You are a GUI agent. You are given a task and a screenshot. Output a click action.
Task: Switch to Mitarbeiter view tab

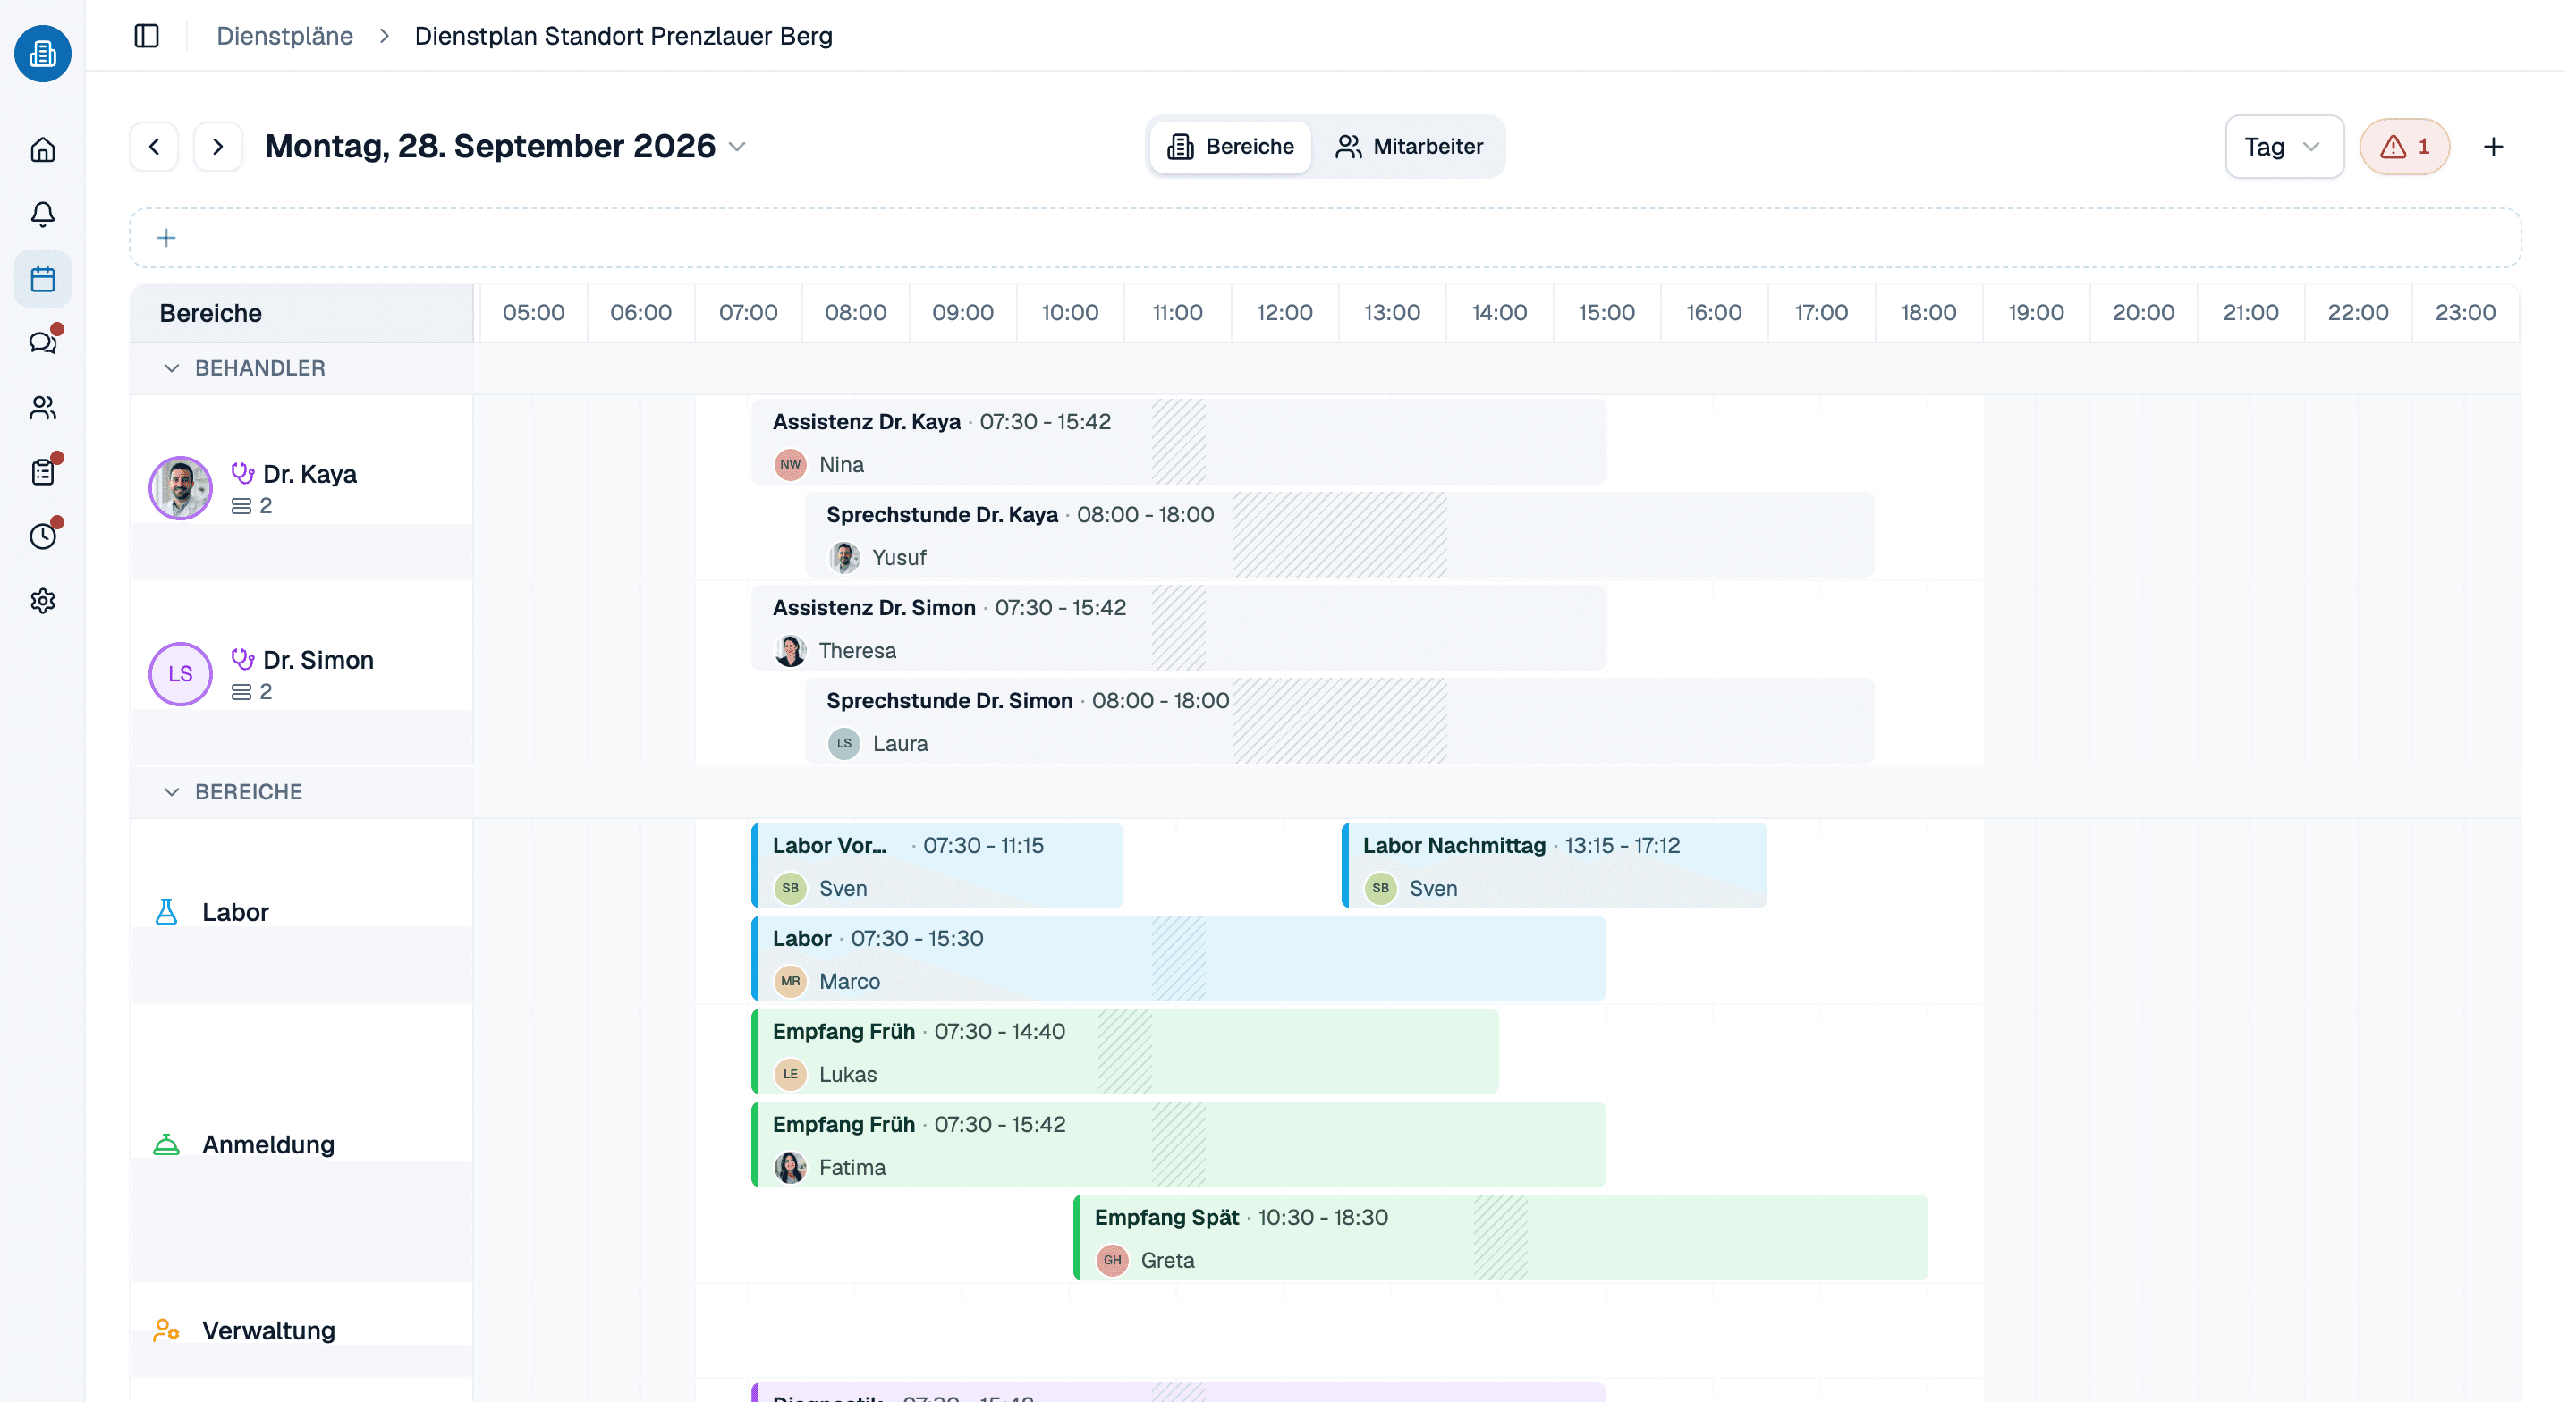(x=1409, y=147)
